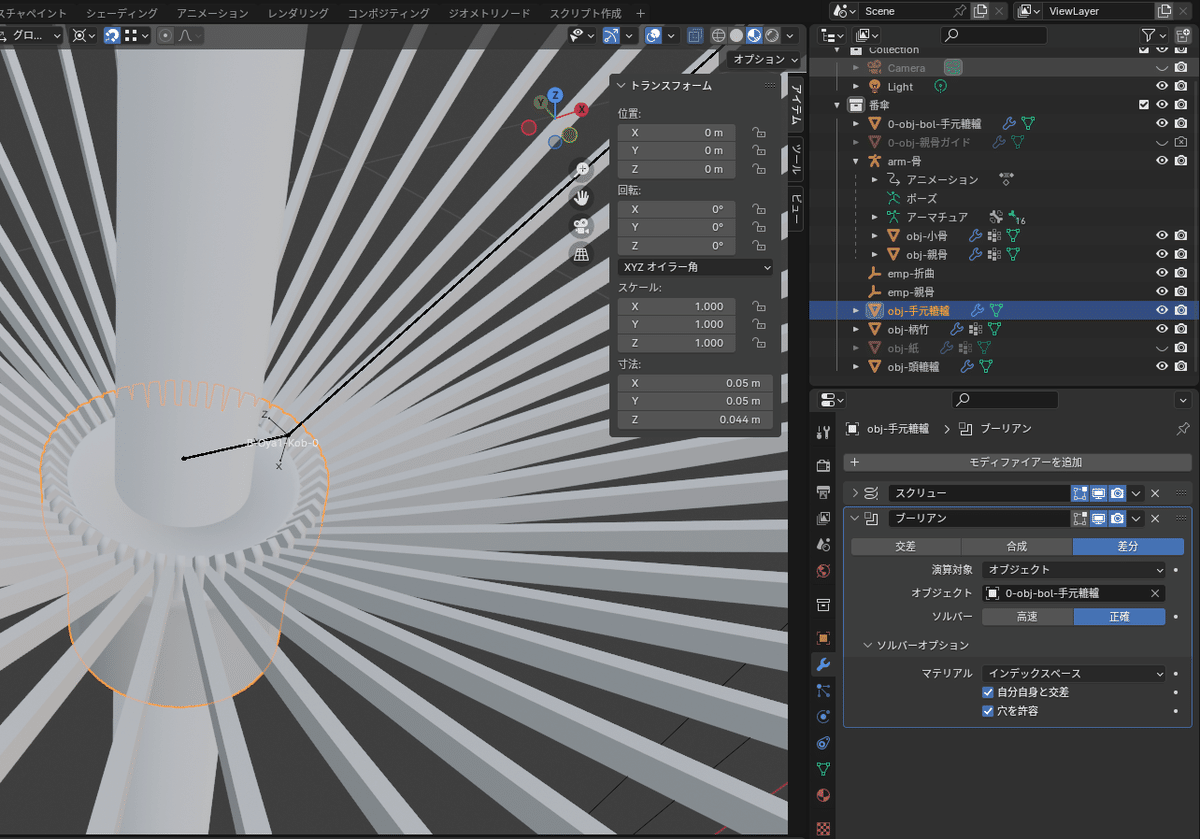The height and width of the screenshot is (839, 1200).
Task: Click モディファイアーを追加 button
Action: (1018, 462)
